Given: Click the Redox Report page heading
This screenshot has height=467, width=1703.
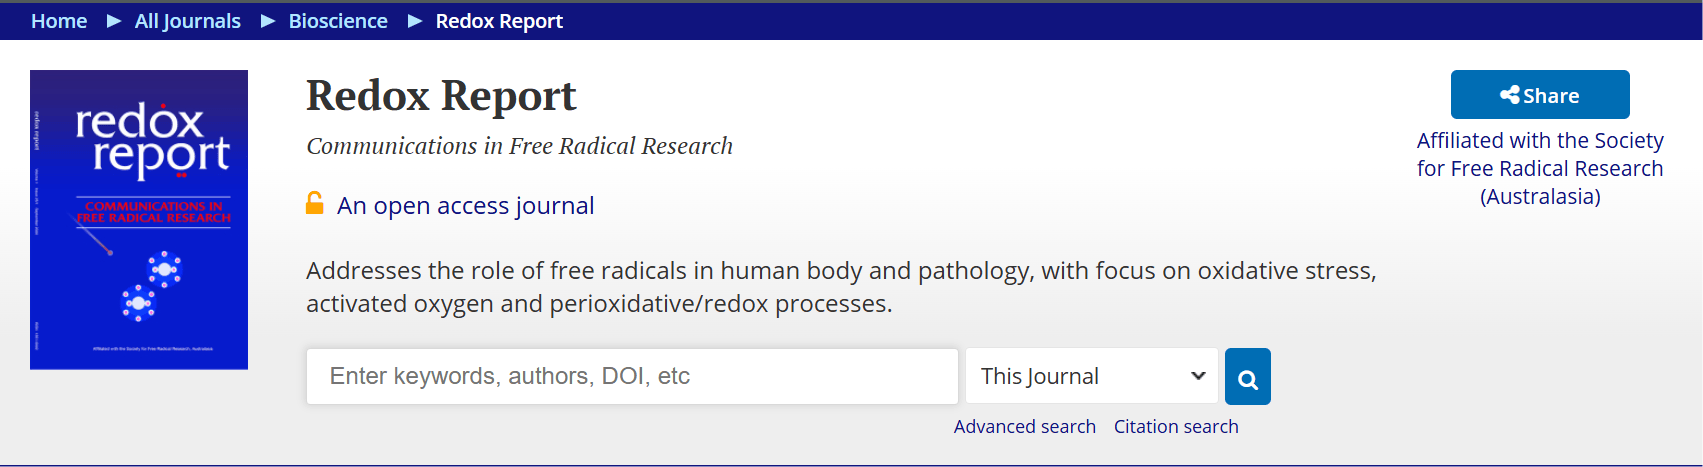Looking at the screenshot, I should tap(441, 96).
